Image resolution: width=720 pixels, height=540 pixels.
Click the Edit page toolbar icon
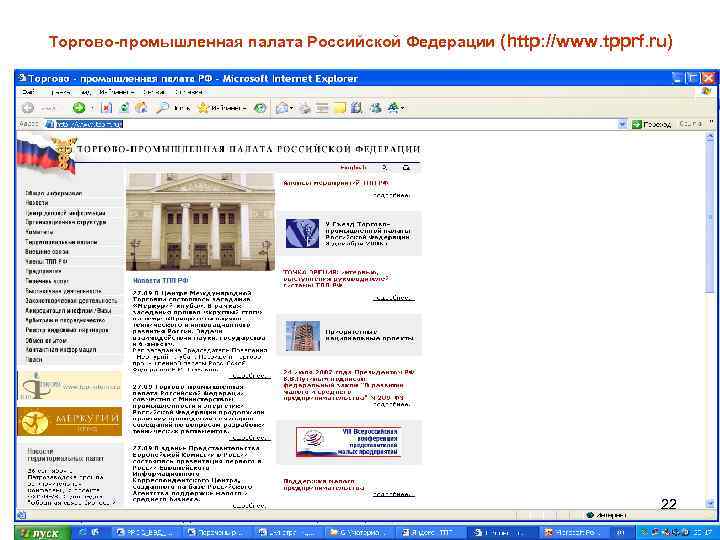click(x=323, y=108)
